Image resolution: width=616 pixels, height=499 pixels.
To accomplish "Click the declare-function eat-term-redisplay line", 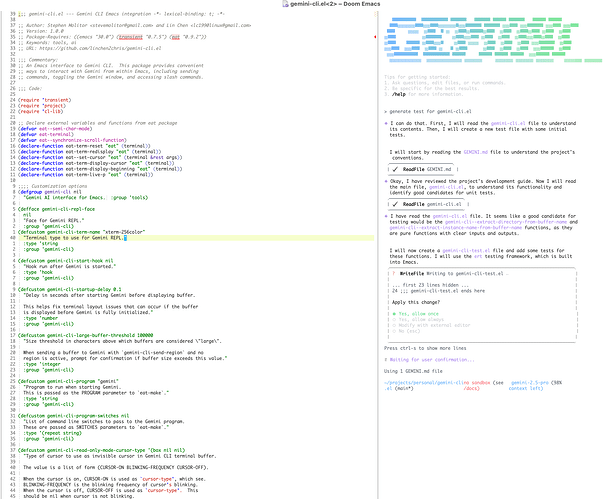I will pyautogui.click(x=90, y=152).
